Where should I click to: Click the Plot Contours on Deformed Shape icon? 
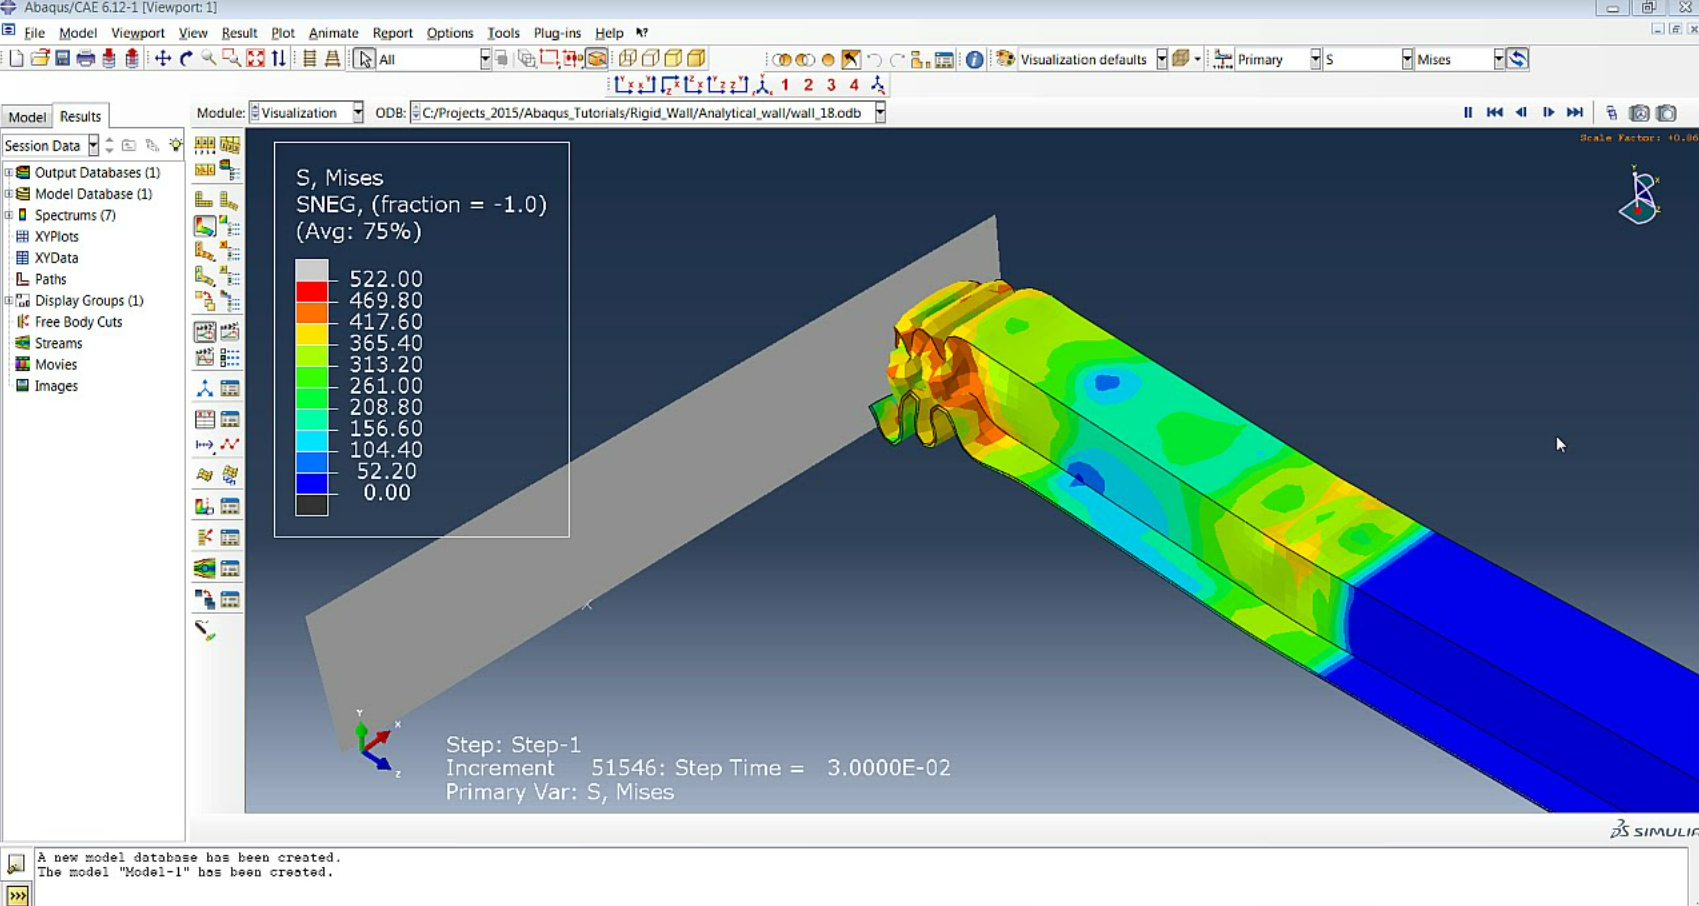(x=204, y=226)
